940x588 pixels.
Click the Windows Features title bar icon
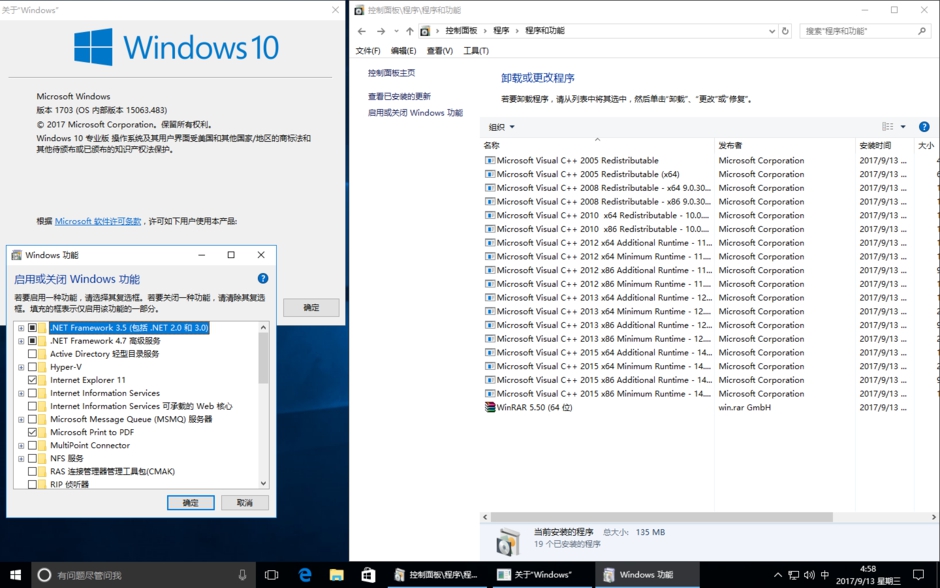(x=16, y=255)
